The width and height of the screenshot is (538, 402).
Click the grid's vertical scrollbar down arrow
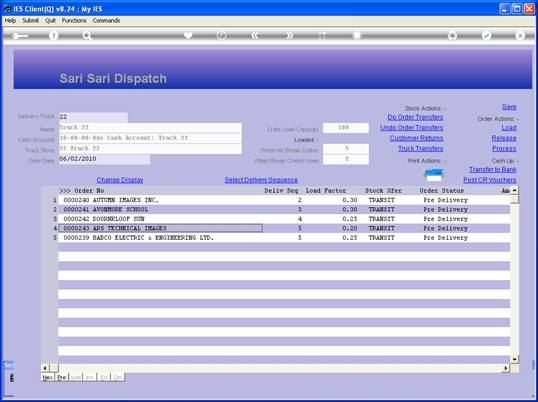click(x=514, y=359)
